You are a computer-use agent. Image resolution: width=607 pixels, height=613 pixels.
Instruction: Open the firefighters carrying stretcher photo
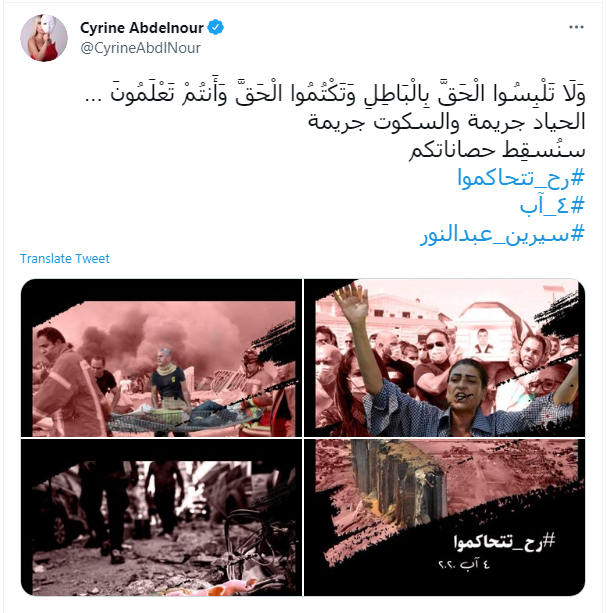161,358
